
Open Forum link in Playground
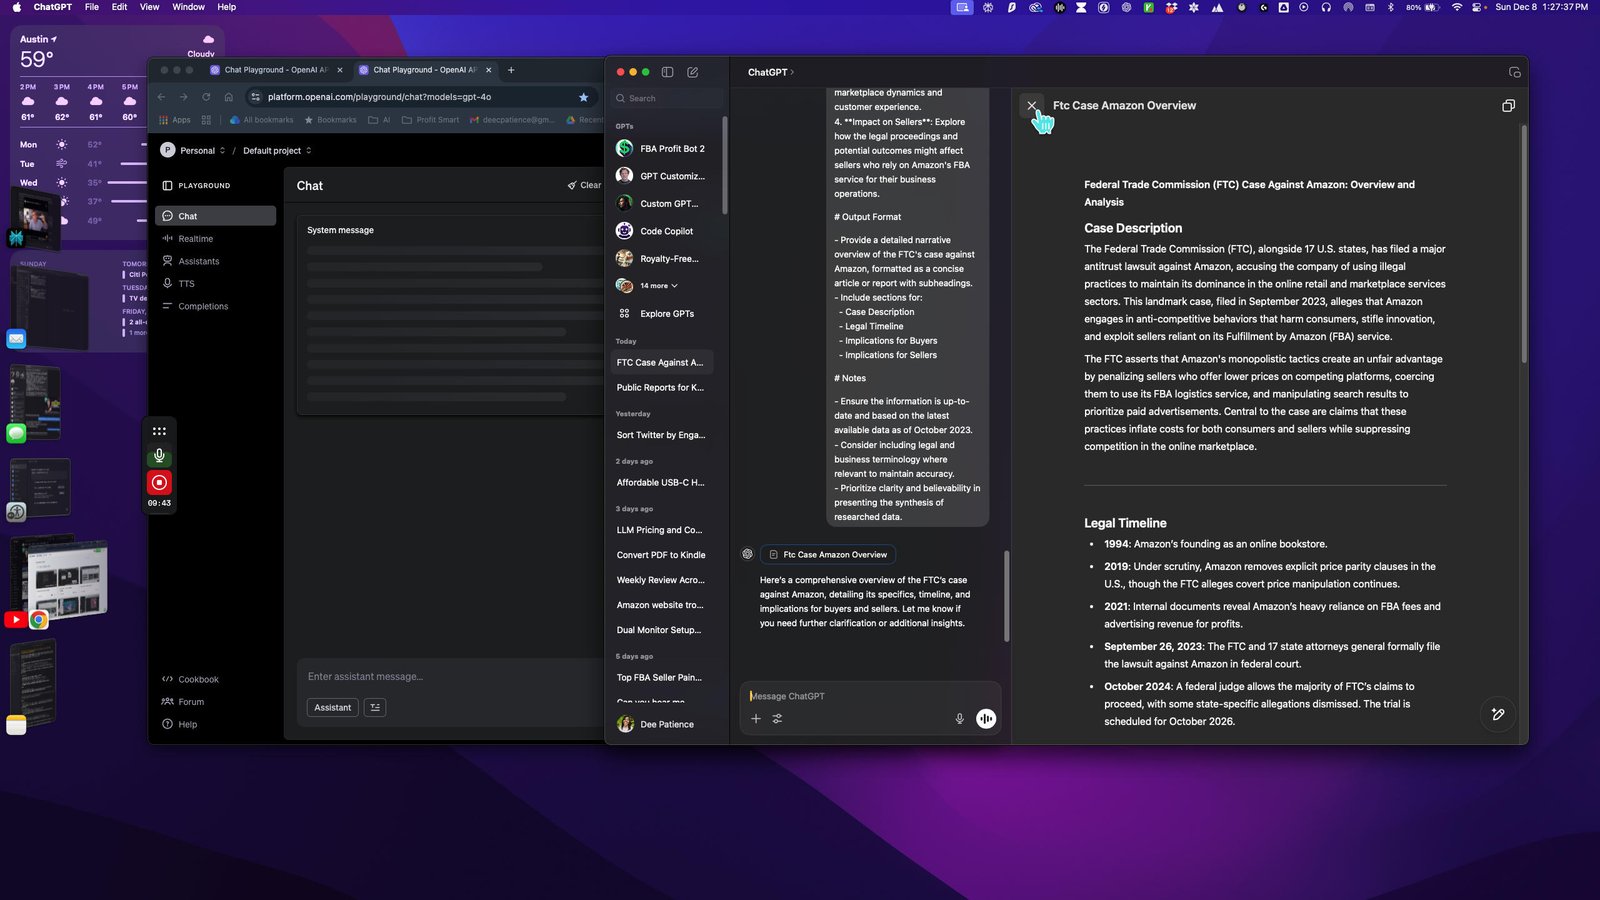183,702
